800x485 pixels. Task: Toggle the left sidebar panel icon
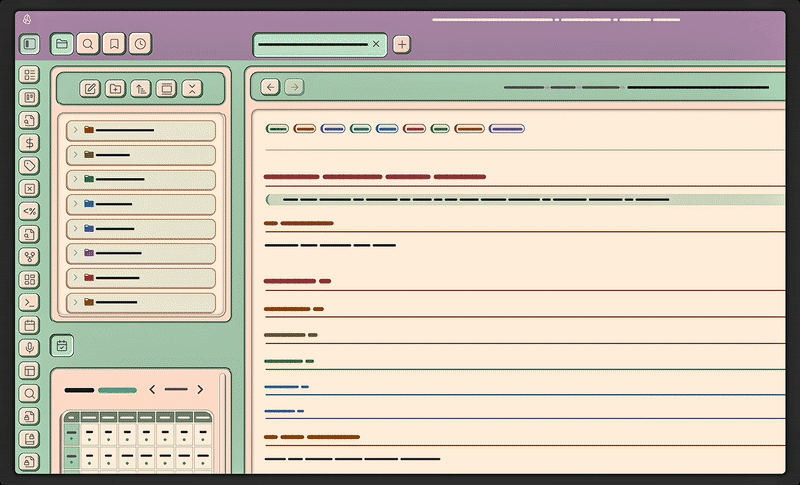(30, 44)
